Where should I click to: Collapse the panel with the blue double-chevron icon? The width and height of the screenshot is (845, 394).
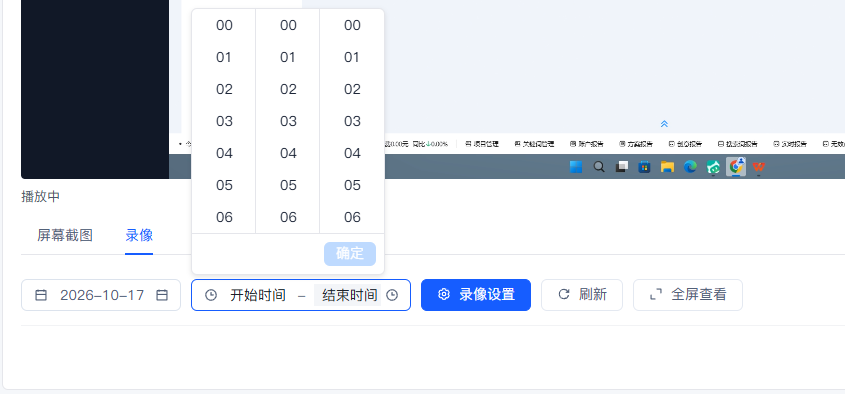click(x=664, y=124)
